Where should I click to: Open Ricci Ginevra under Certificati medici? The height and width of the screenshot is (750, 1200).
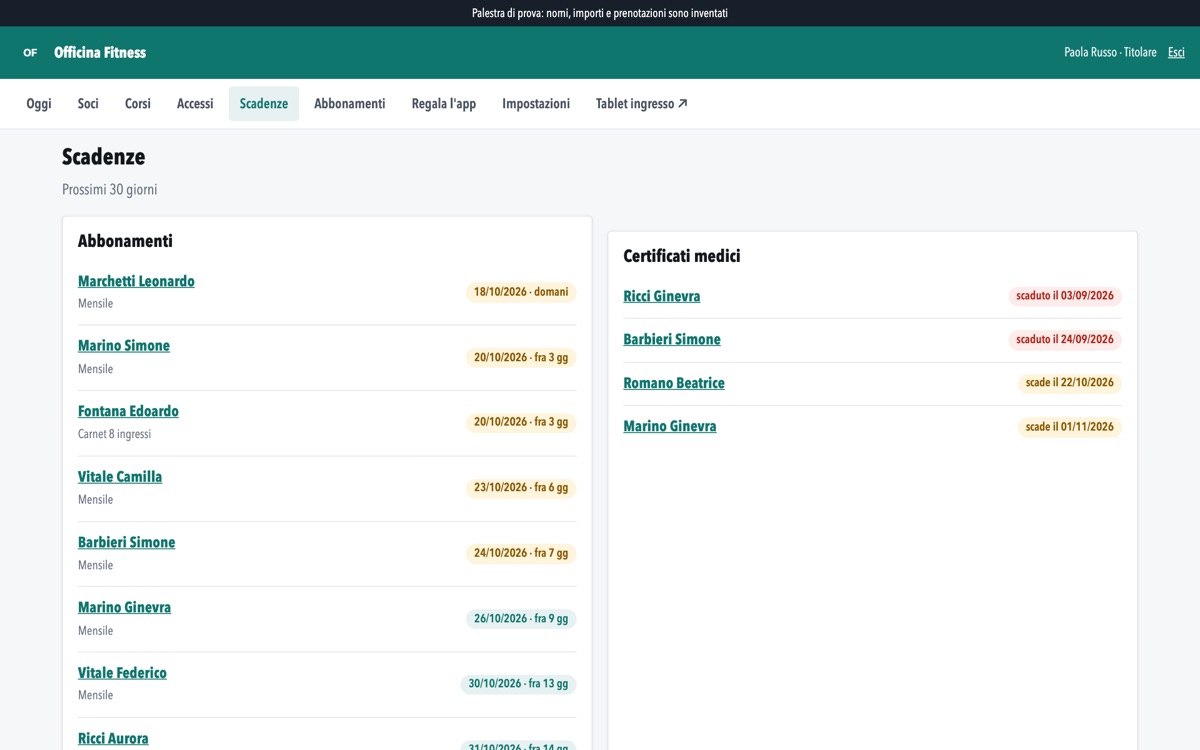662,296
